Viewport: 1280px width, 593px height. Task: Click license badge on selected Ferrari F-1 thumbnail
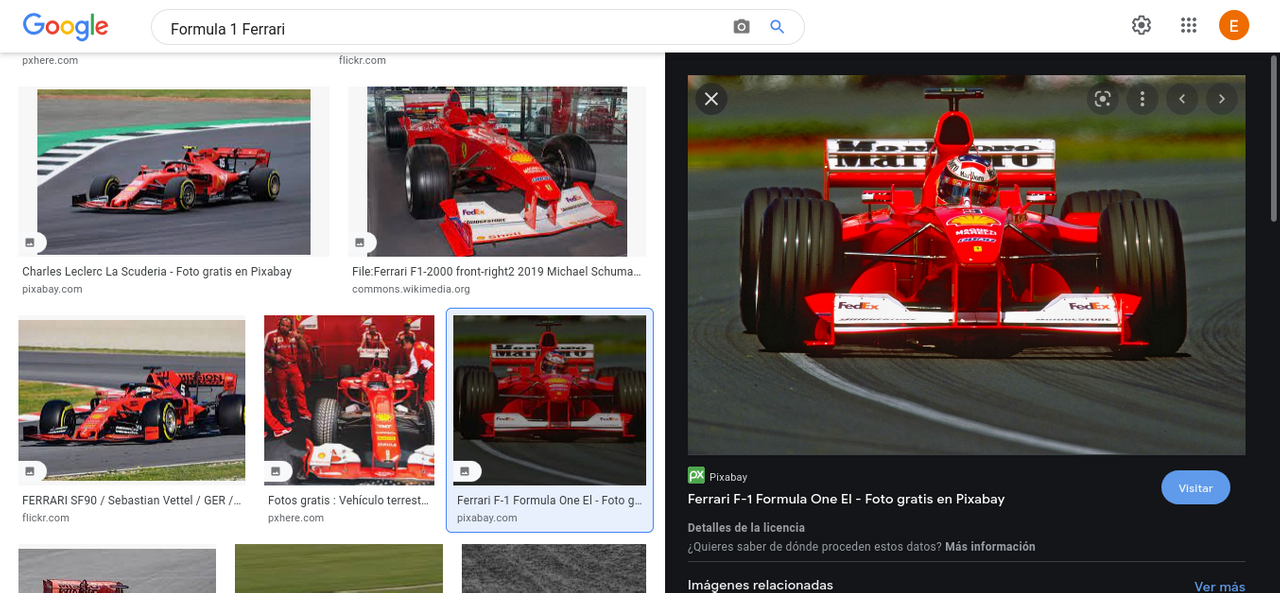(x=465, y=471)
